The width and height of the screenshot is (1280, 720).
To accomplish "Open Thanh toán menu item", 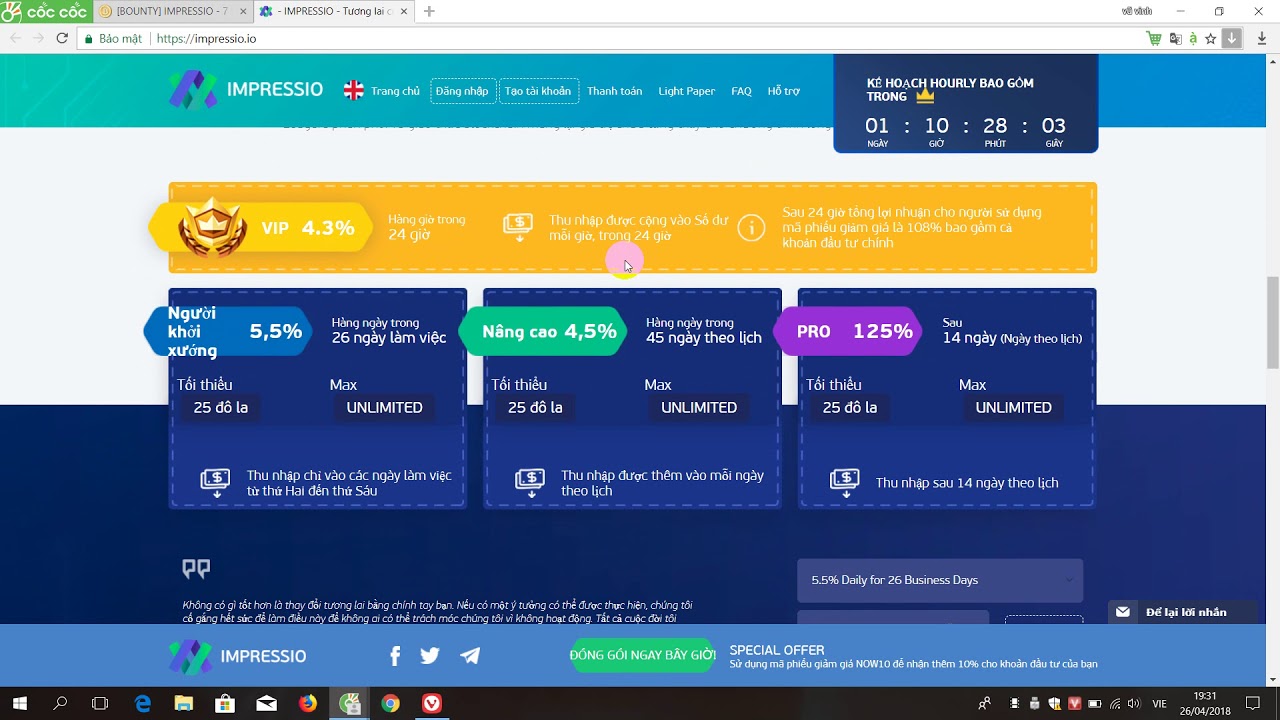I will [614, 91].
